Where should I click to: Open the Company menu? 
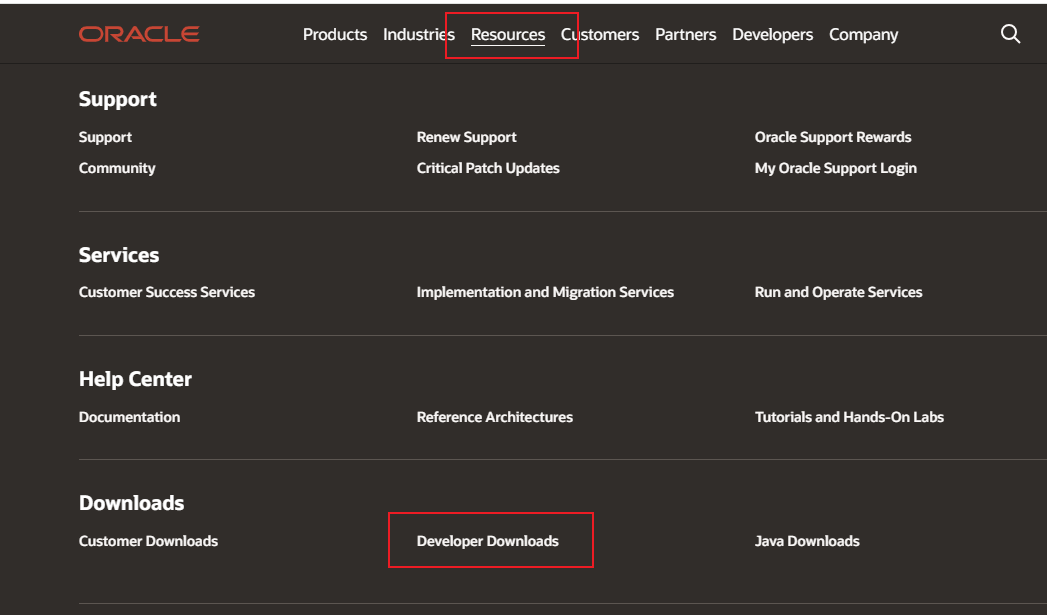863,34
